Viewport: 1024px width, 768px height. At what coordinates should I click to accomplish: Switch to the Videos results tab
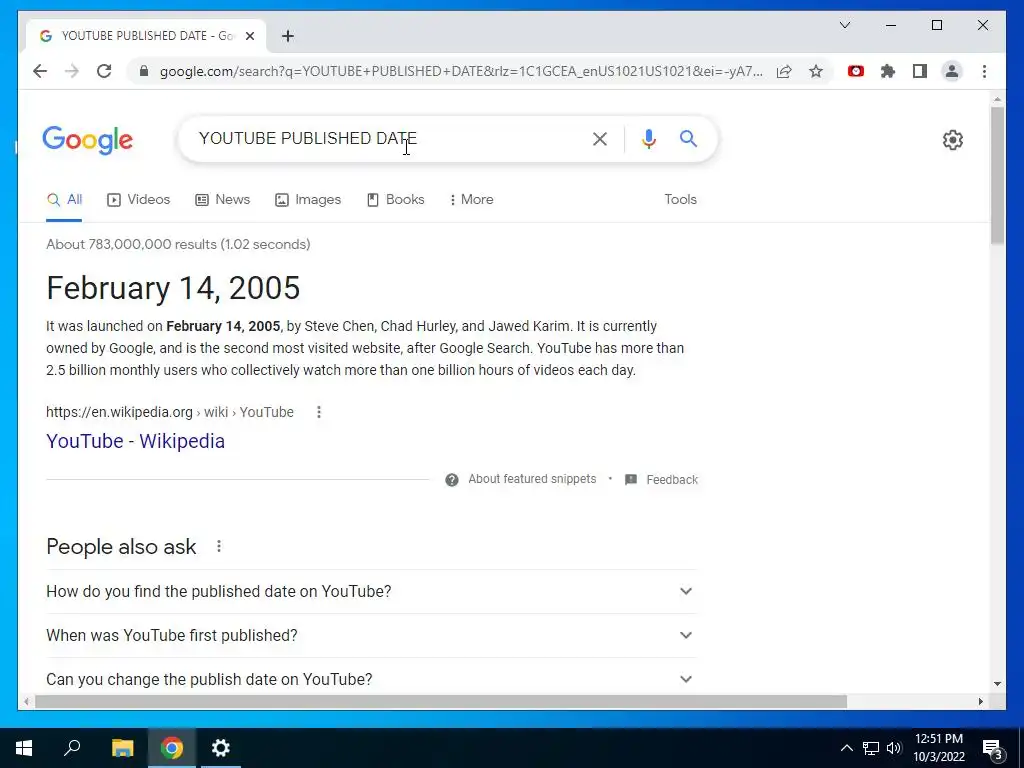(x=138, y=199)
